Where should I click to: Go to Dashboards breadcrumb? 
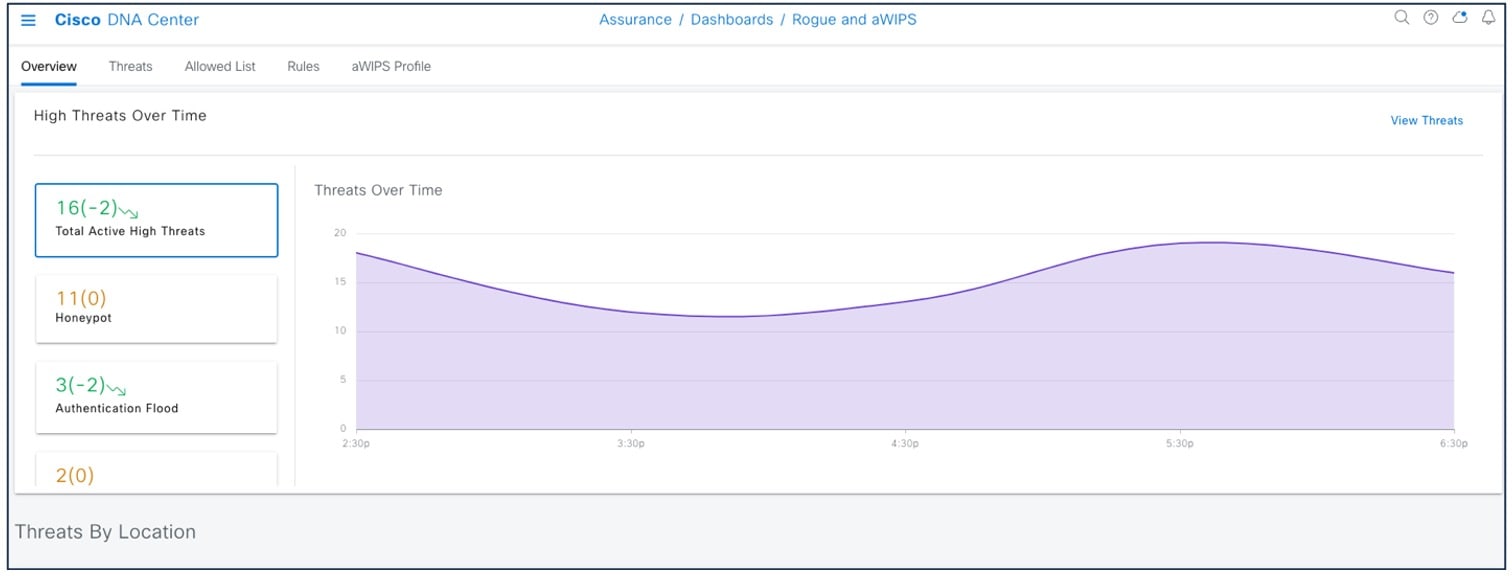click(732, 20)
